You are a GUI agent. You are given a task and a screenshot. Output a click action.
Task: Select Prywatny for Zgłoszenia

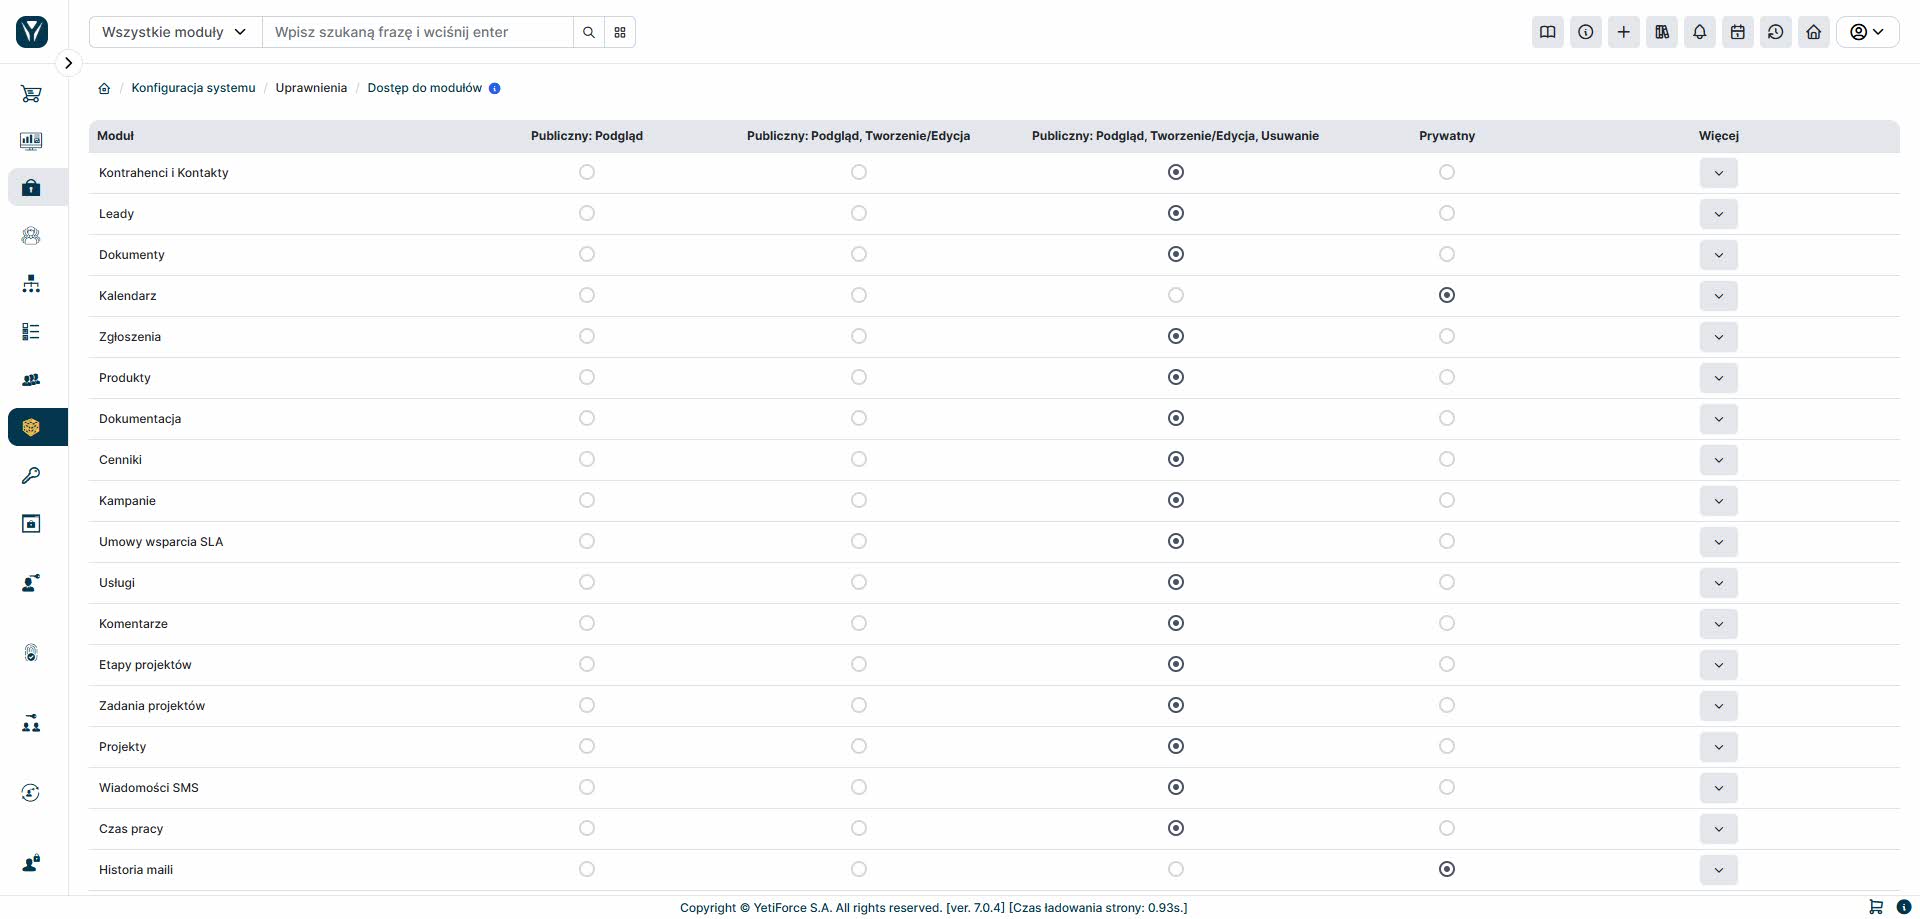point(1447,336)
